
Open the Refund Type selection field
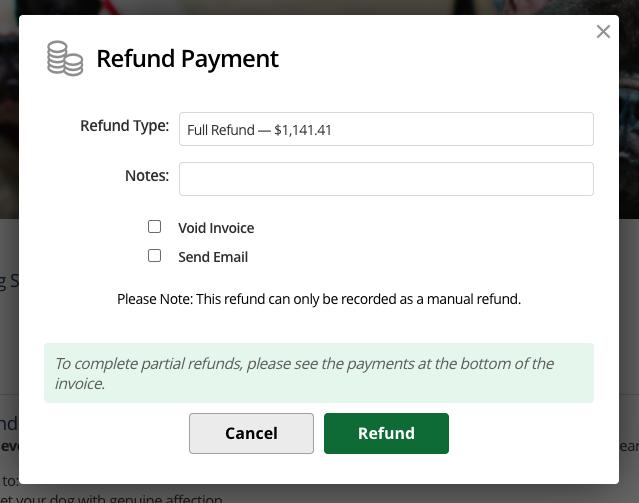385,129
